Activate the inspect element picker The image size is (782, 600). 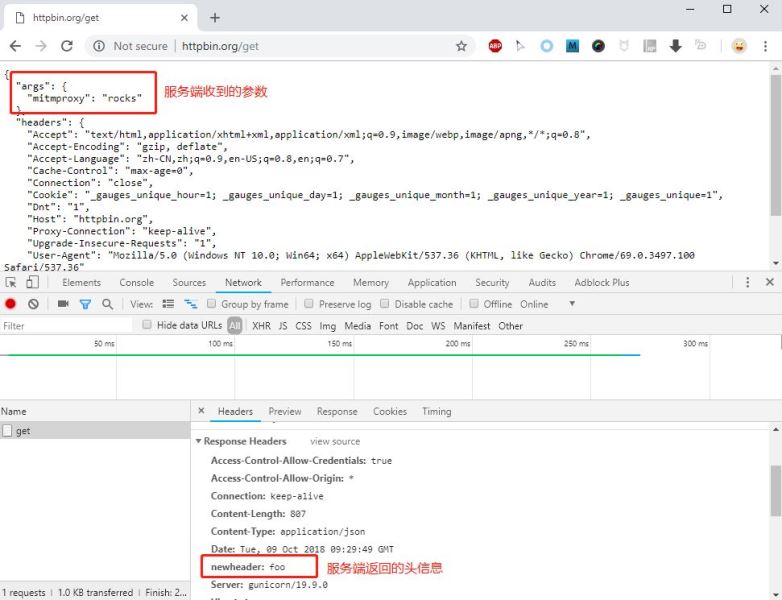[x=10, y=282]
